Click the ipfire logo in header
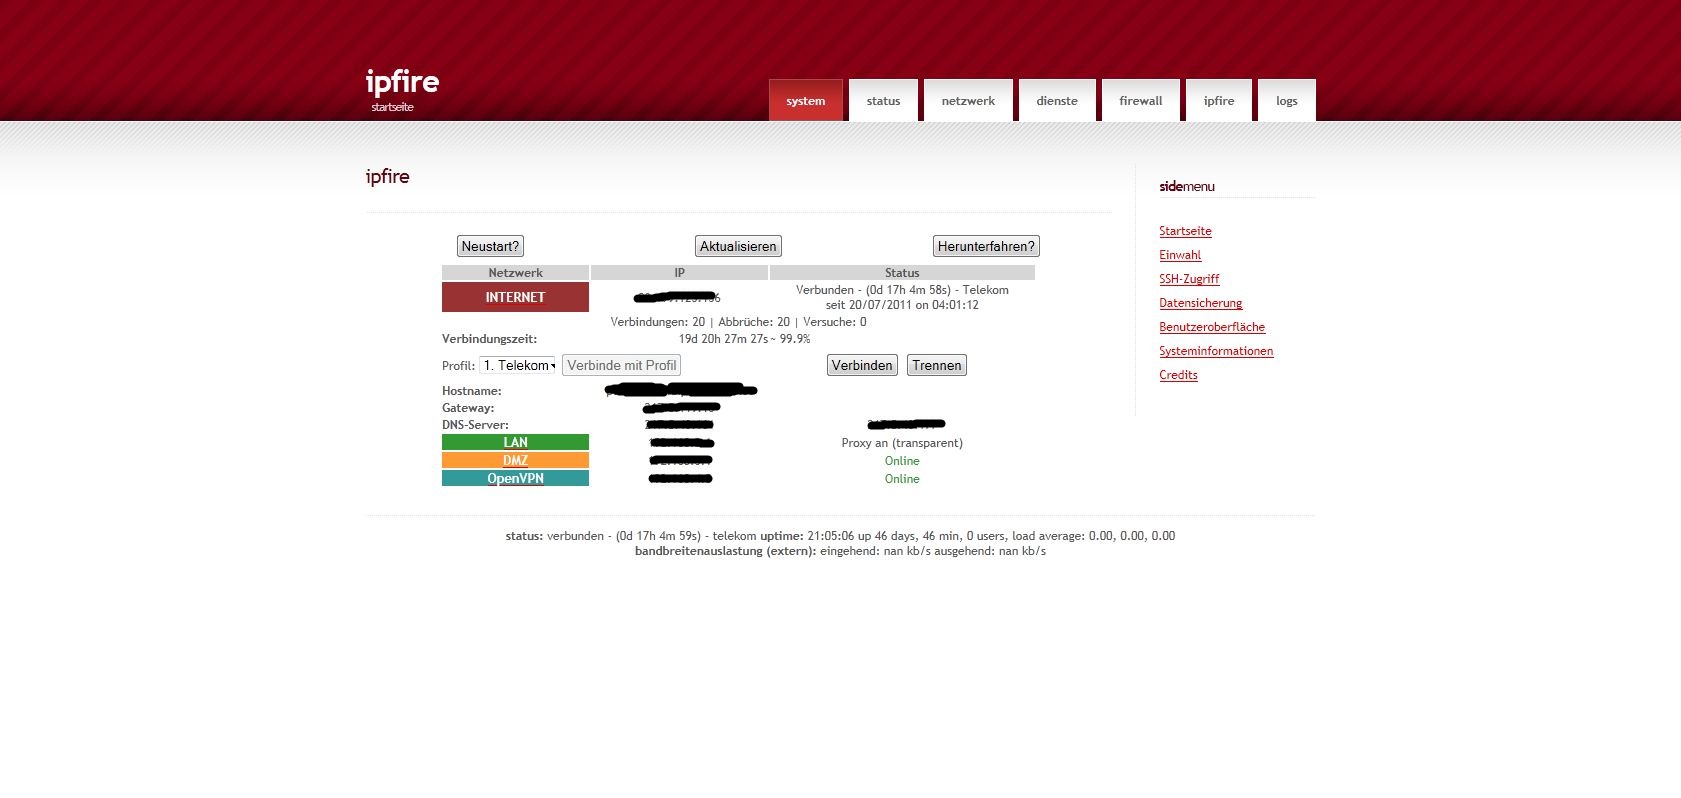Image resolution: width=1681 pixels, height=798 pixels. 402,82
